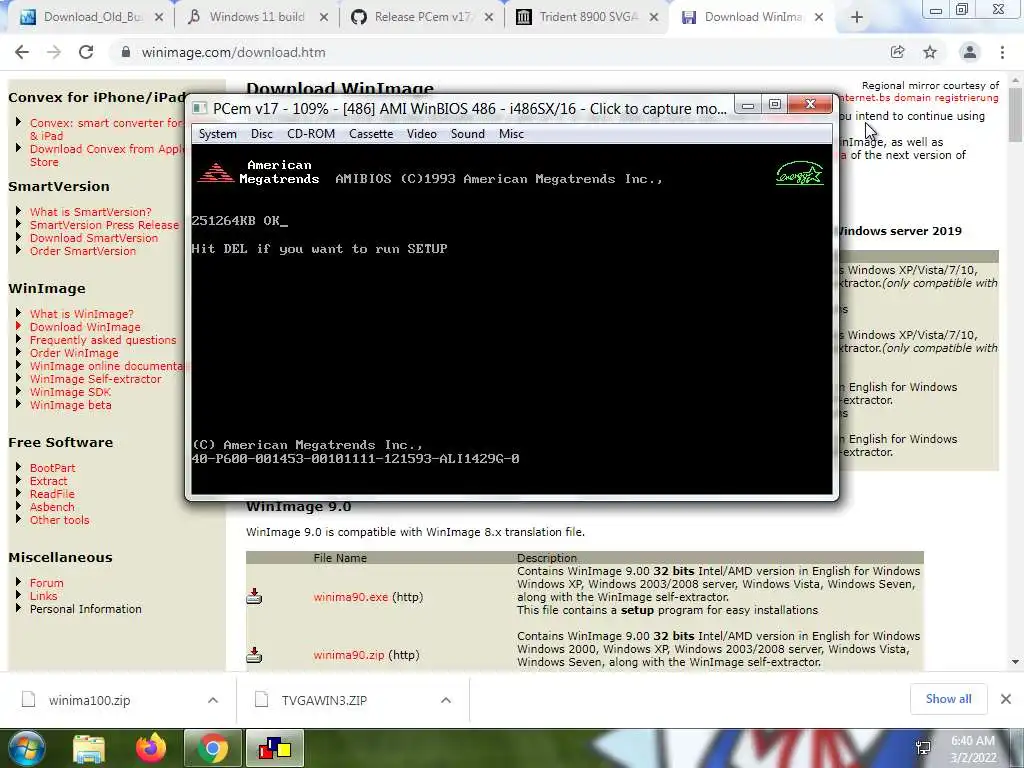The width and height of the screenshot is (1024, 768).
Task: Go back in Chrome
Action: [22, 52]
